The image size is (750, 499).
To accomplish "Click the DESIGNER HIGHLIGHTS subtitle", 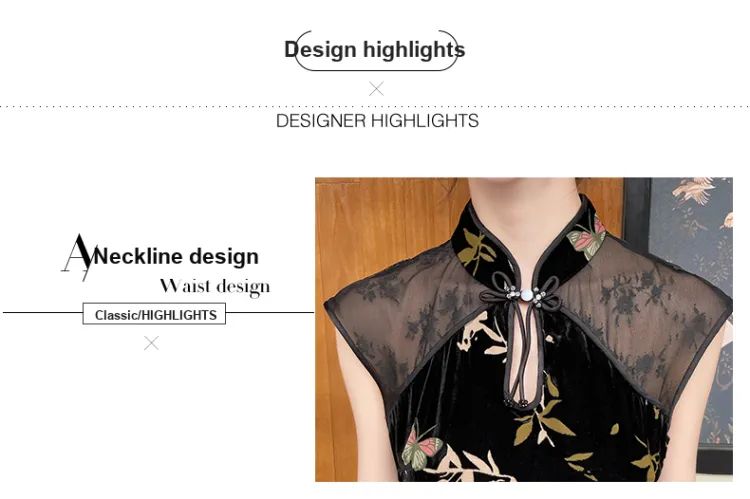I will pos(377,121).
